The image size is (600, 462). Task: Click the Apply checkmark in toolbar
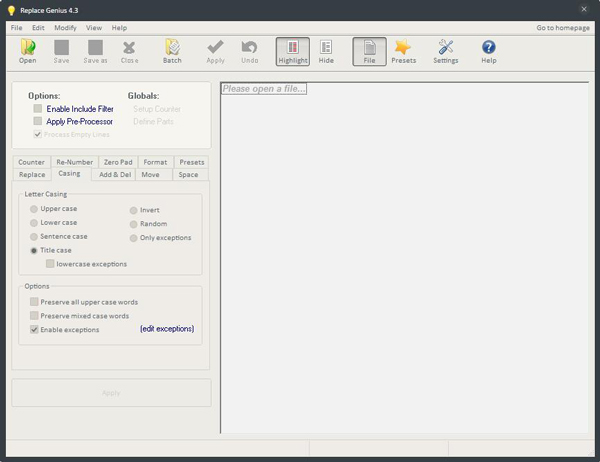pyautogui.click(x=215, y=51)
